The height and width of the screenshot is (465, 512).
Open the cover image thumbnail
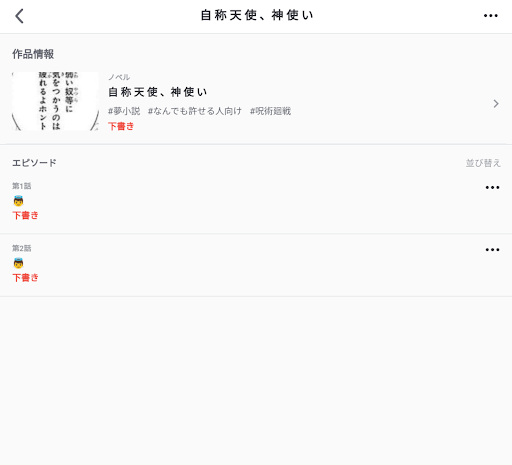point(55,101)
